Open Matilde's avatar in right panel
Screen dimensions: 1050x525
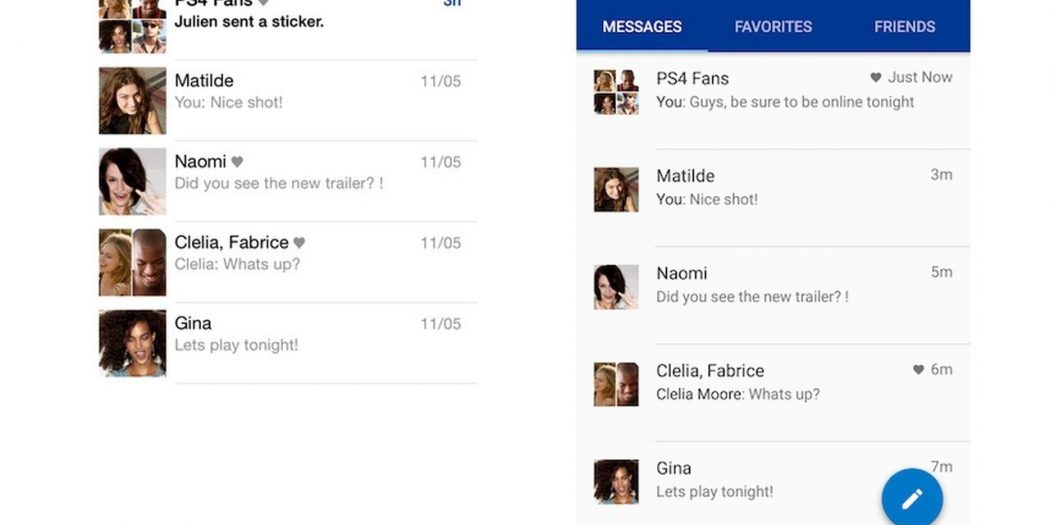[616, 189]
